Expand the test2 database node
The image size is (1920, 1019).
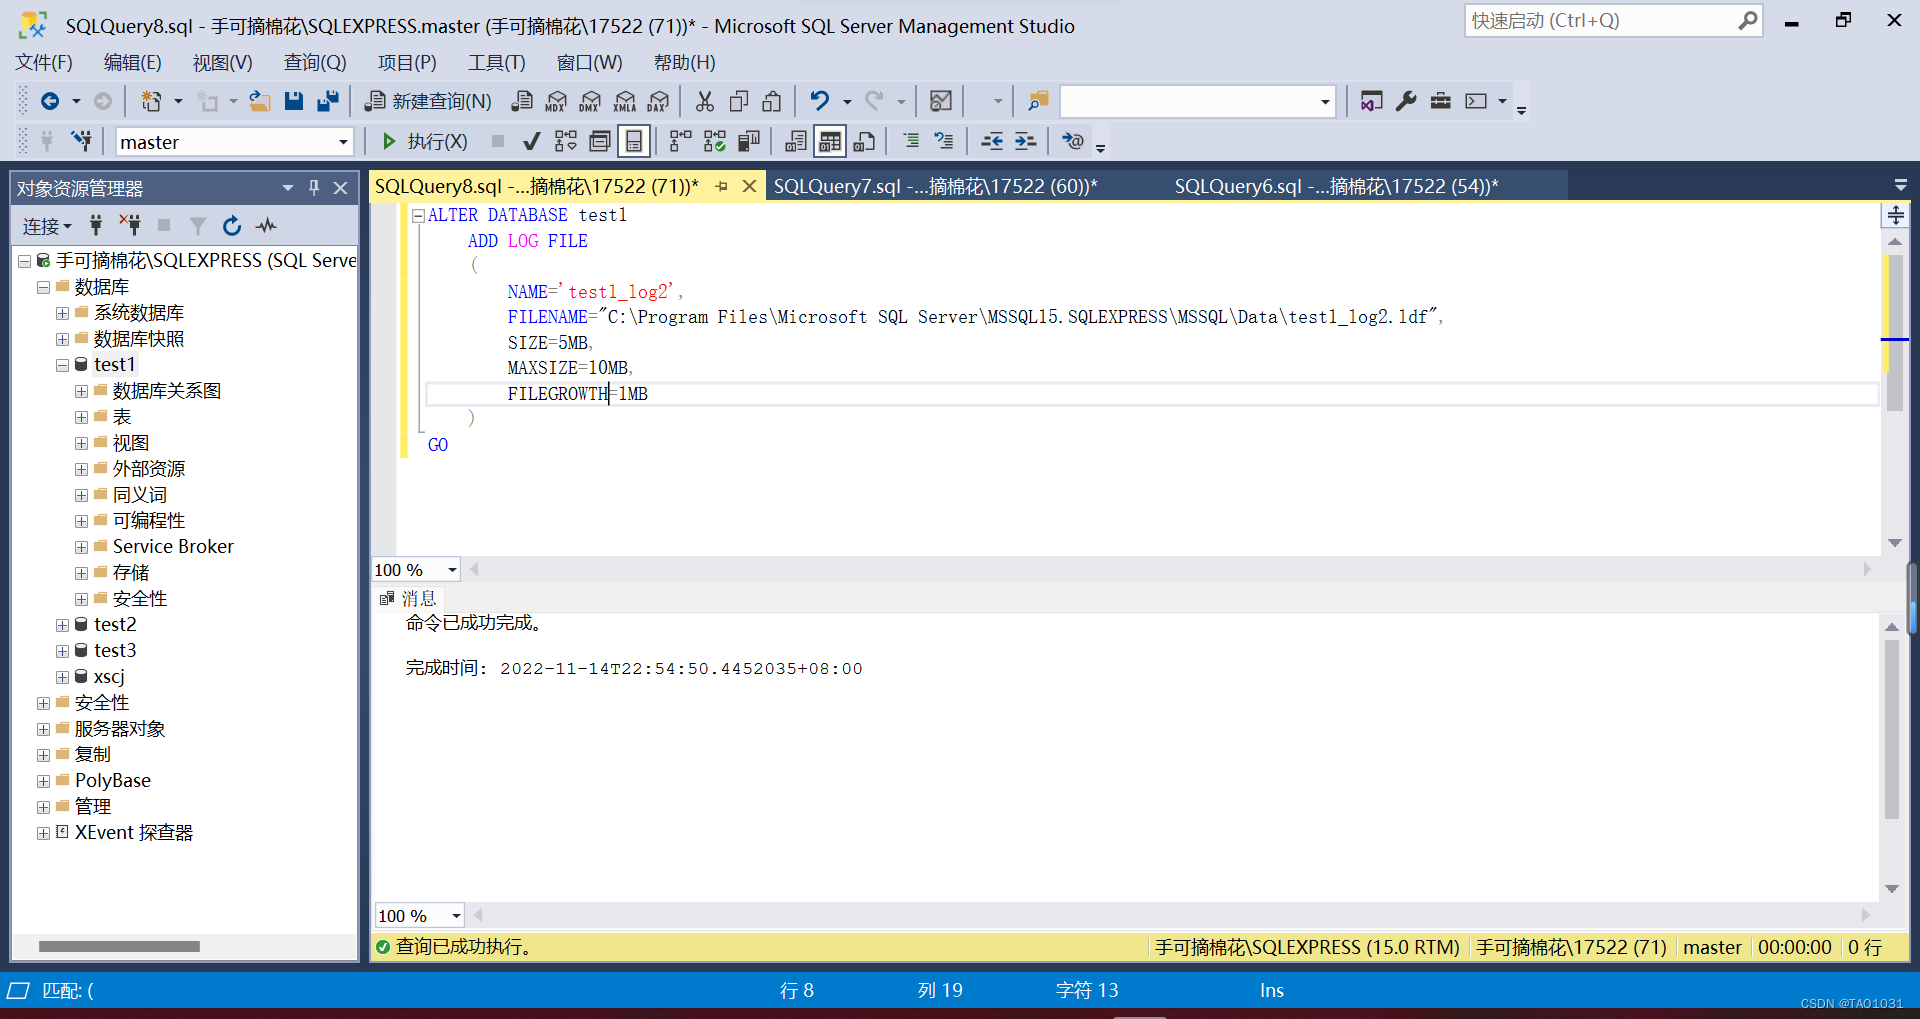coord(63,626)
